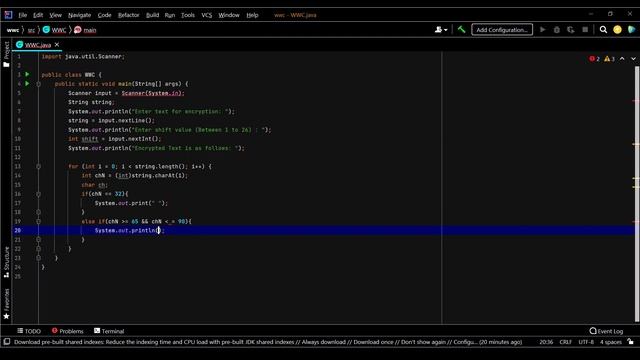Open the Project tool window sidebar button

pyautogui.click(x=6, y=54)
